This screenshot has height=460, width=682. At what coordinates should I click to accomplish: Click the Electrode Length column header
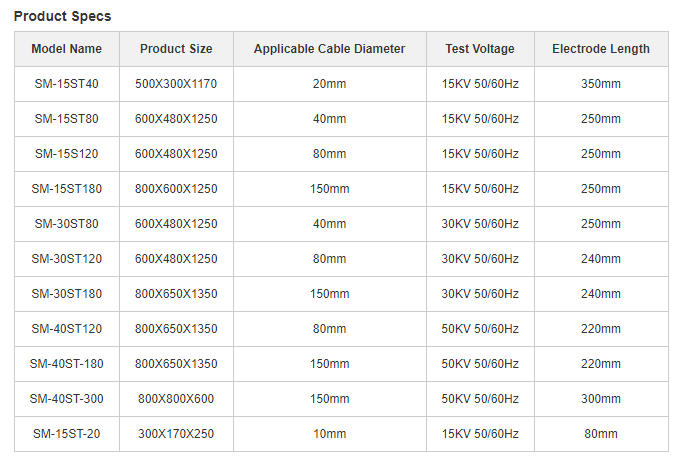click(601, 49)
